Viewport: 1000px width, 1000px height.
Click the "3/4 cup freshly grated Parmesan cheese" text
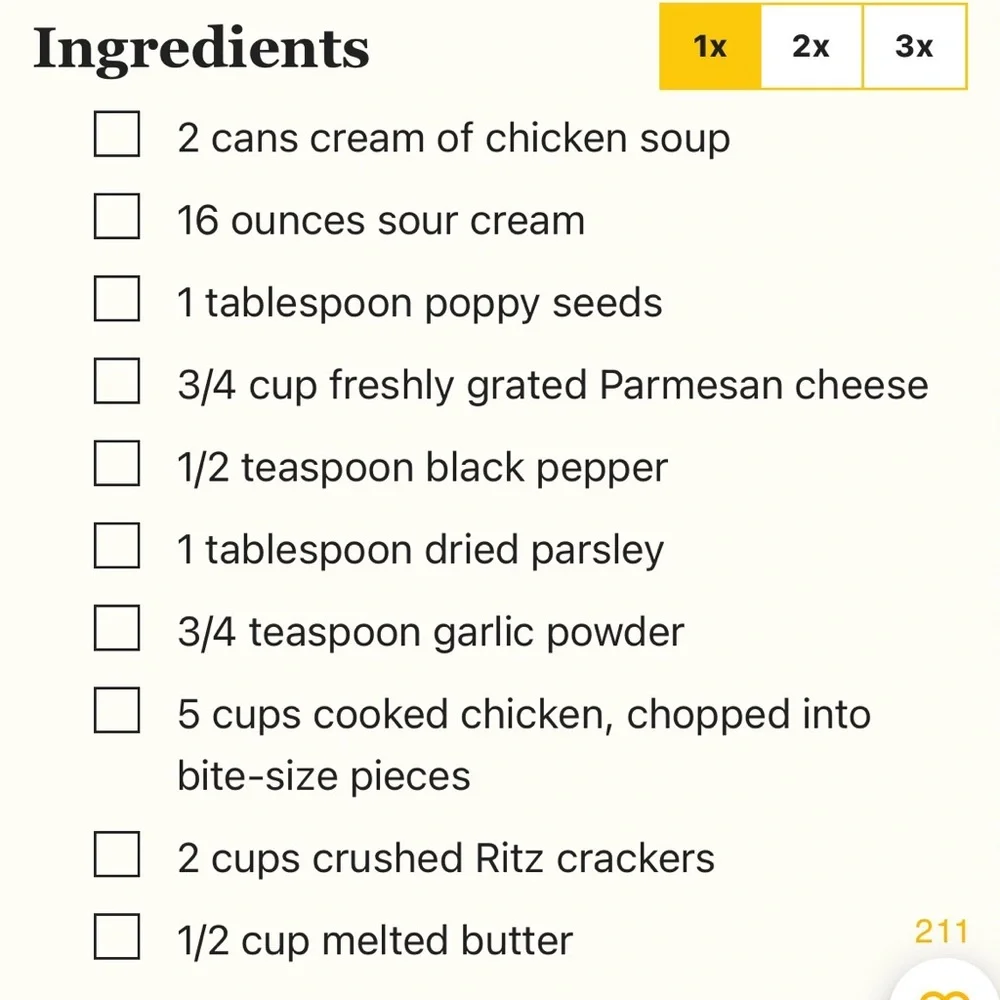(553, 385)
